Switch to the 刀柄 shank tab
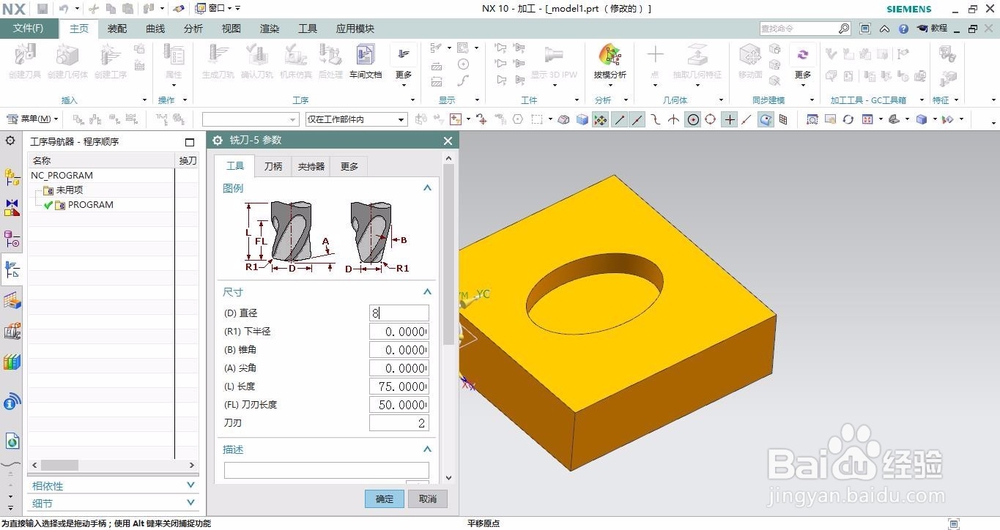This screenshot has height=530, width=1000. [273, 166]
